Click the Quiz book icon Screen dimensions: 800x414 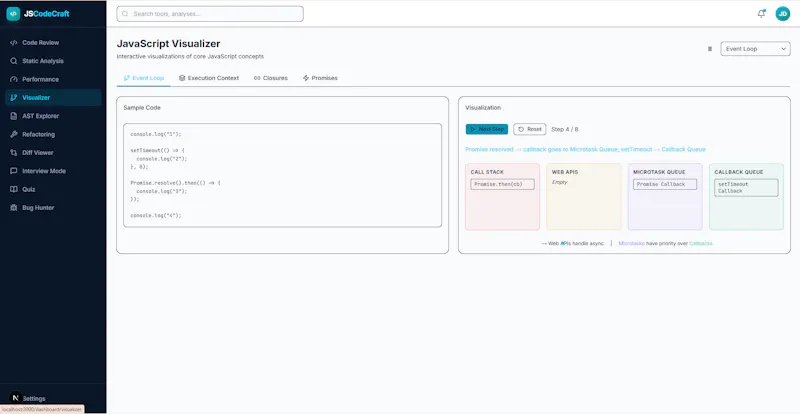click(14, 189)
